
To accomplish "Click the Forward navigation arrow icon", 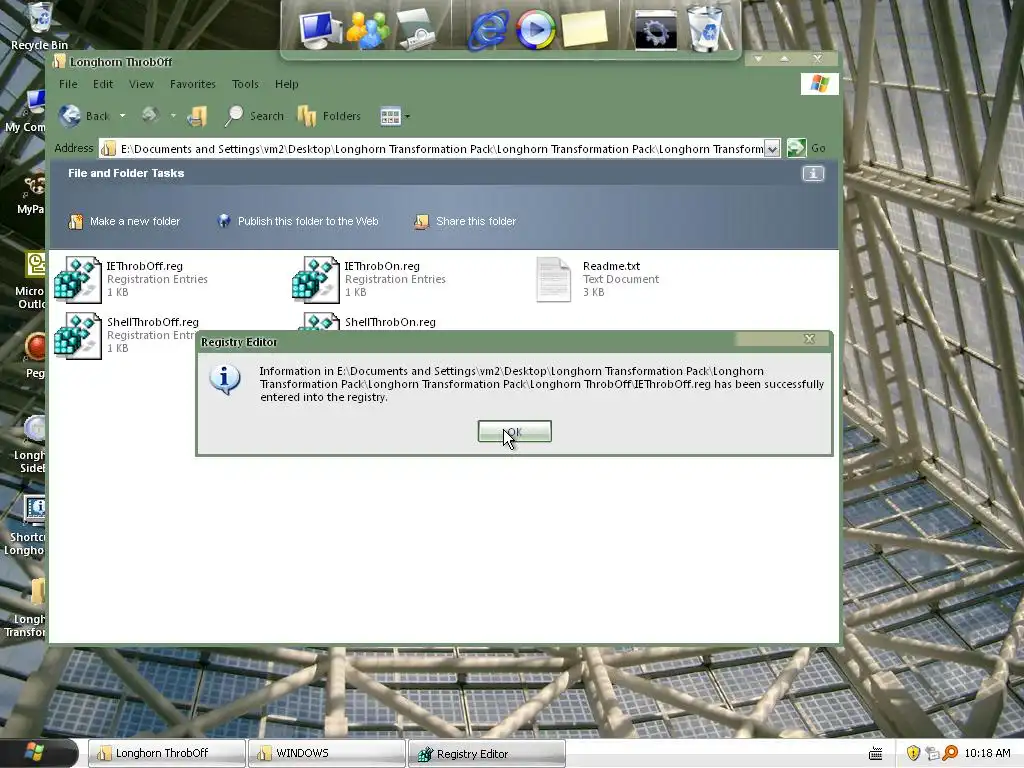I will point(150,115).
